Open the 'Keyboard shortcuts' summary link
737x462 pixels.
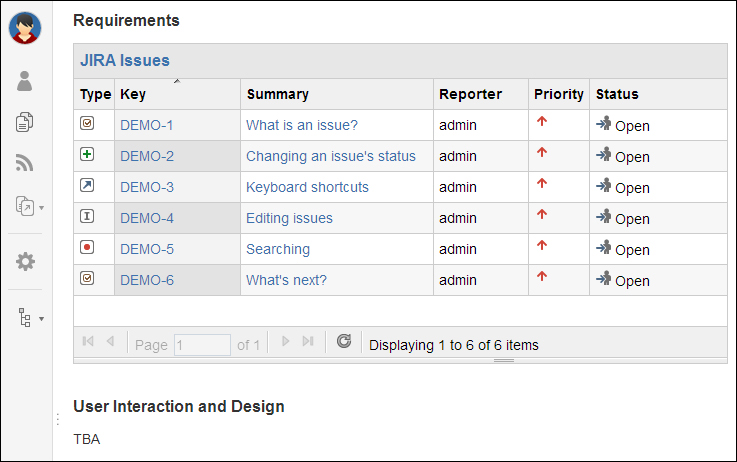coord(307,187)
